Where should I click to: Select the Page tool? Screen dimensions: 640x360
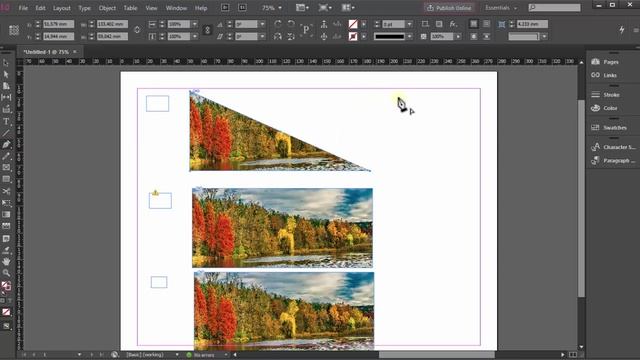pos(6,86)
